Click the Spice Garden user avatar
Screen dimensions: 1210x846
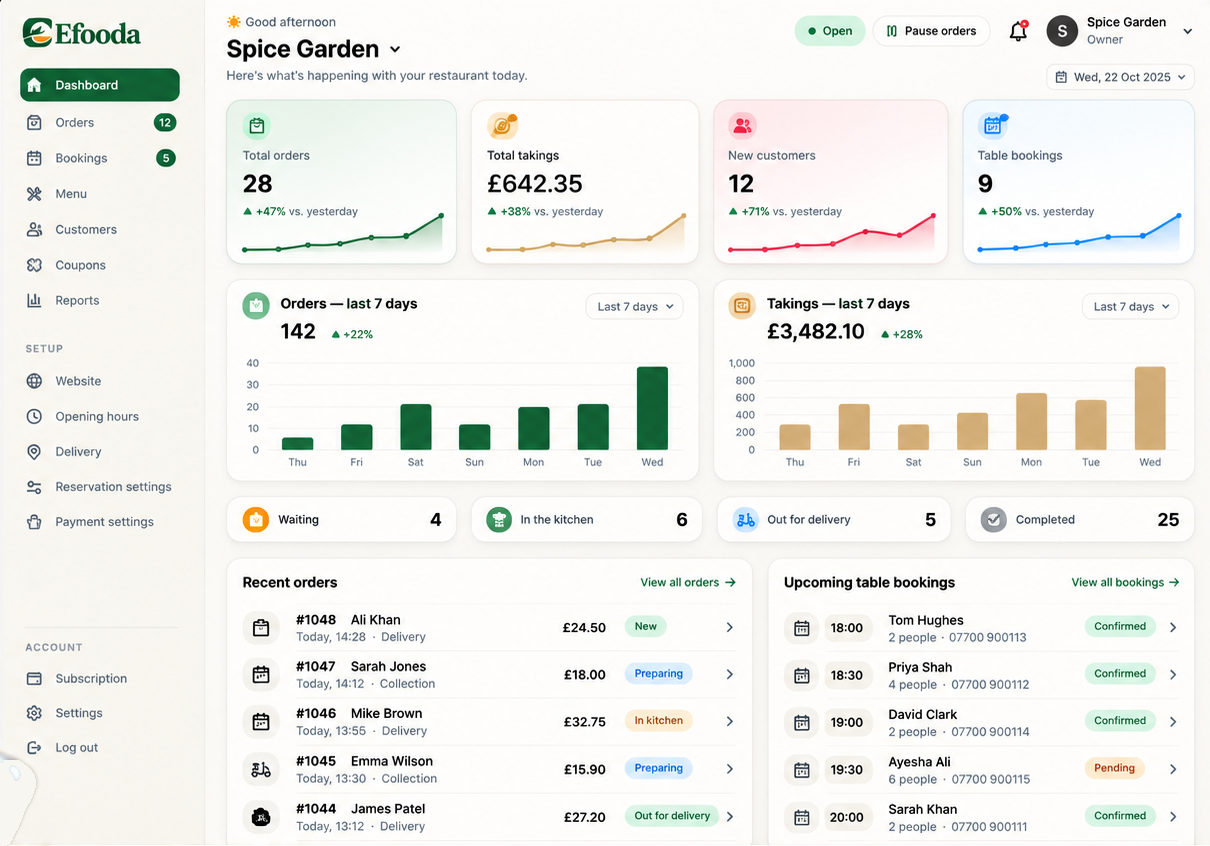1062,31
